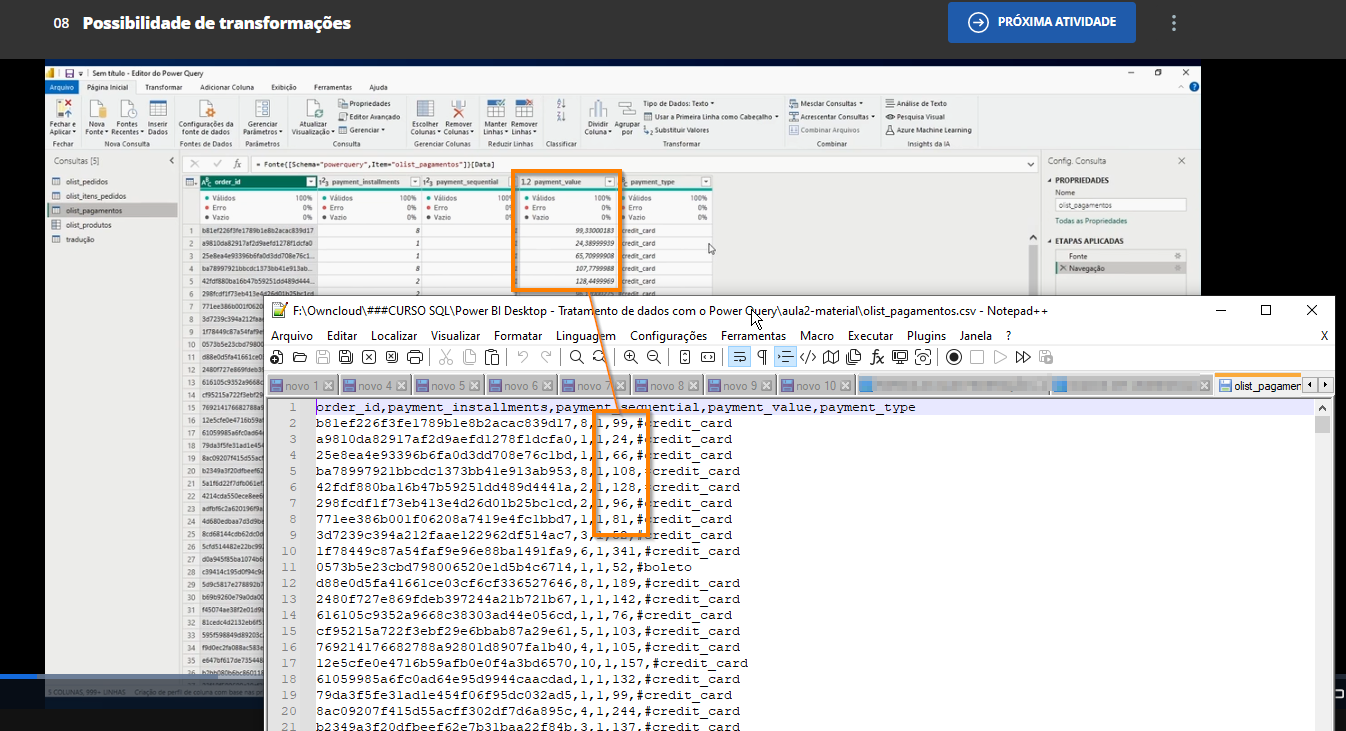The image size is (1346, 731).
Task: Click Print icon in Notepad++ toolbar
Action: [415, 357]
